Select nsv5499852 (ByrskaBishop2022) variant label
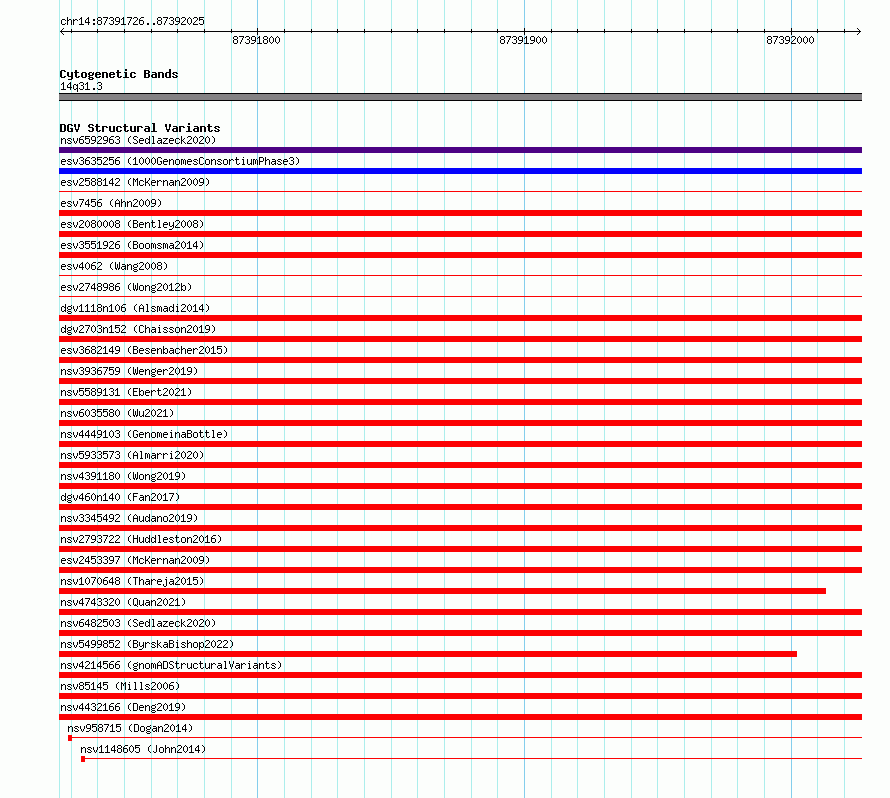The image size is (890, 798). (147, 644)
